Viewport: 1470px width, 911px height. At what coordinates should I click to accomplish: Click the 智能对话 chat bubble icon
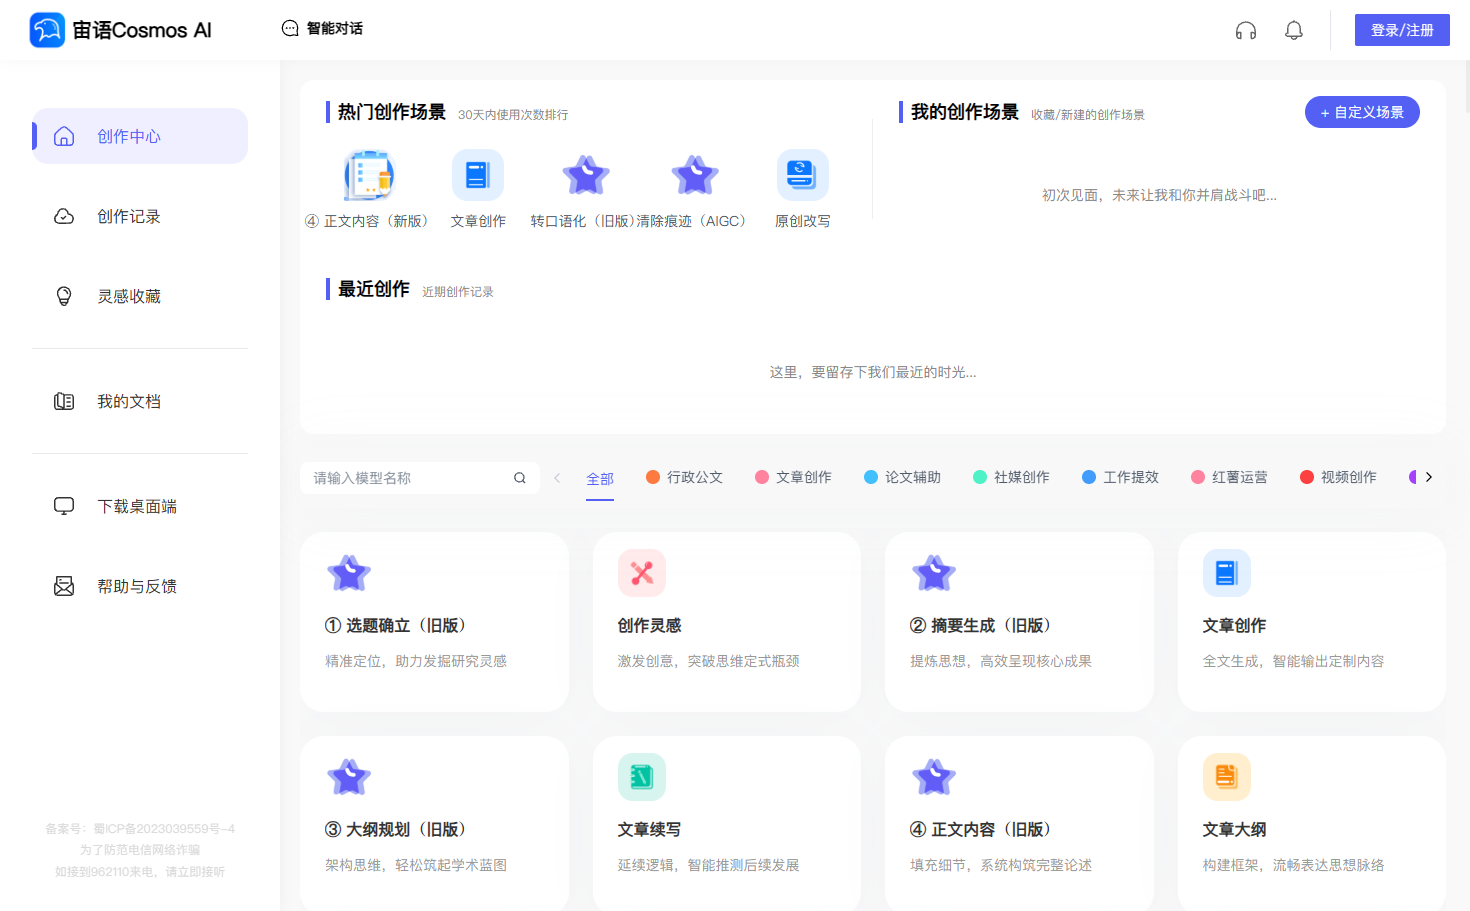[290, 28]
